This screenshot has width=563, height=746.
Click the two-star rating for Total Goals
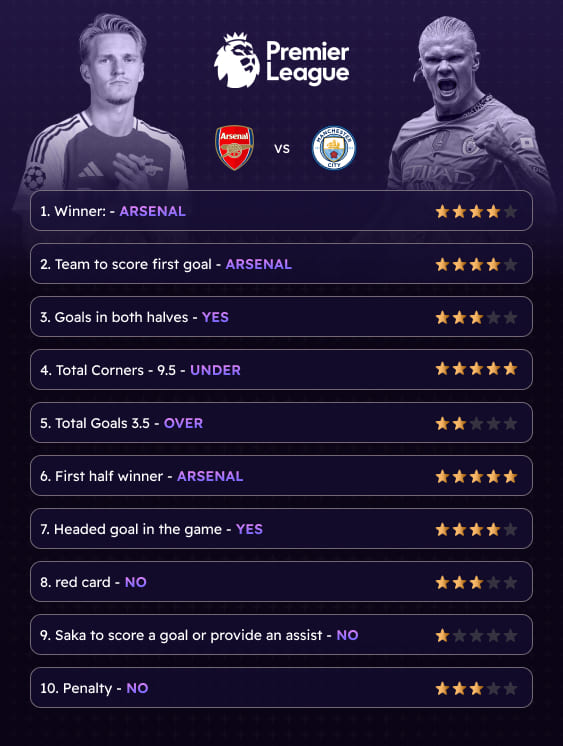pyautogui.click(x=476, y=423)
